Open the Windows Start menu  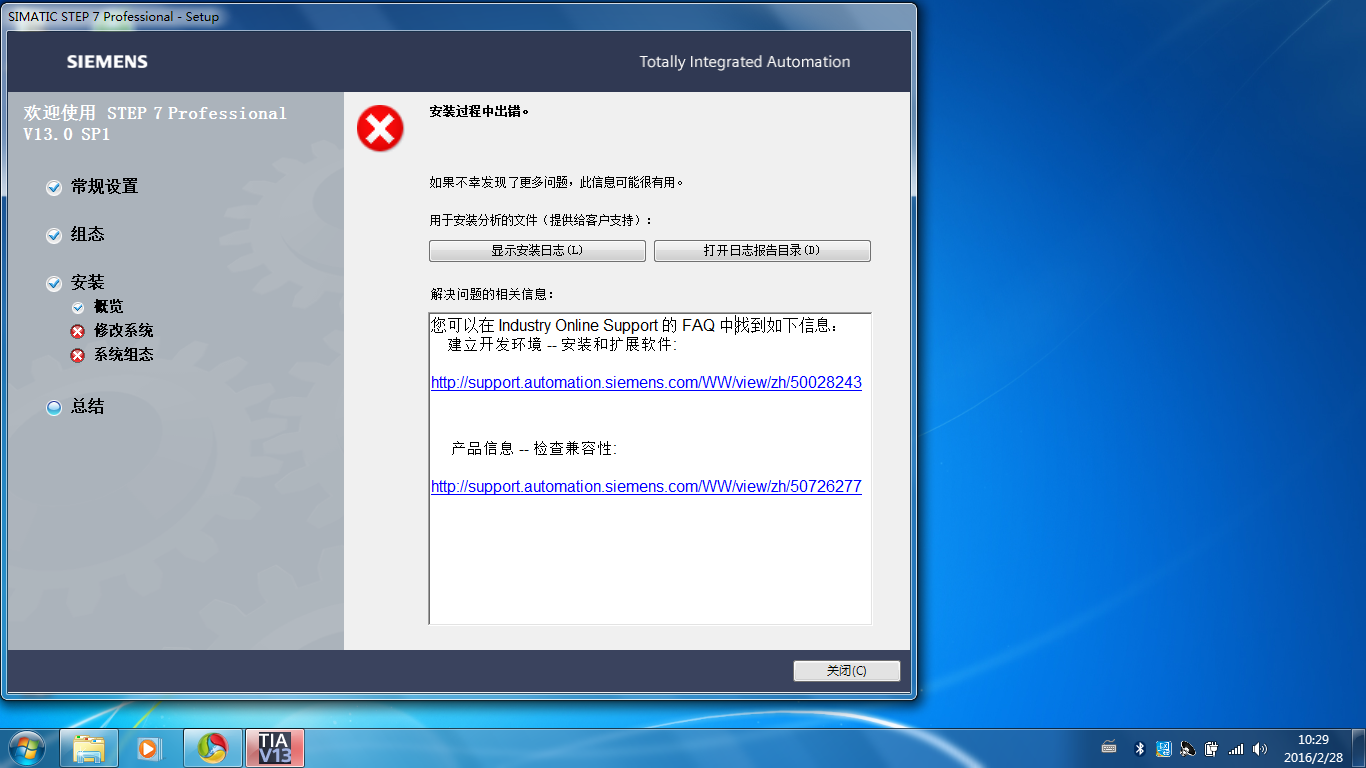pos(26,748)
